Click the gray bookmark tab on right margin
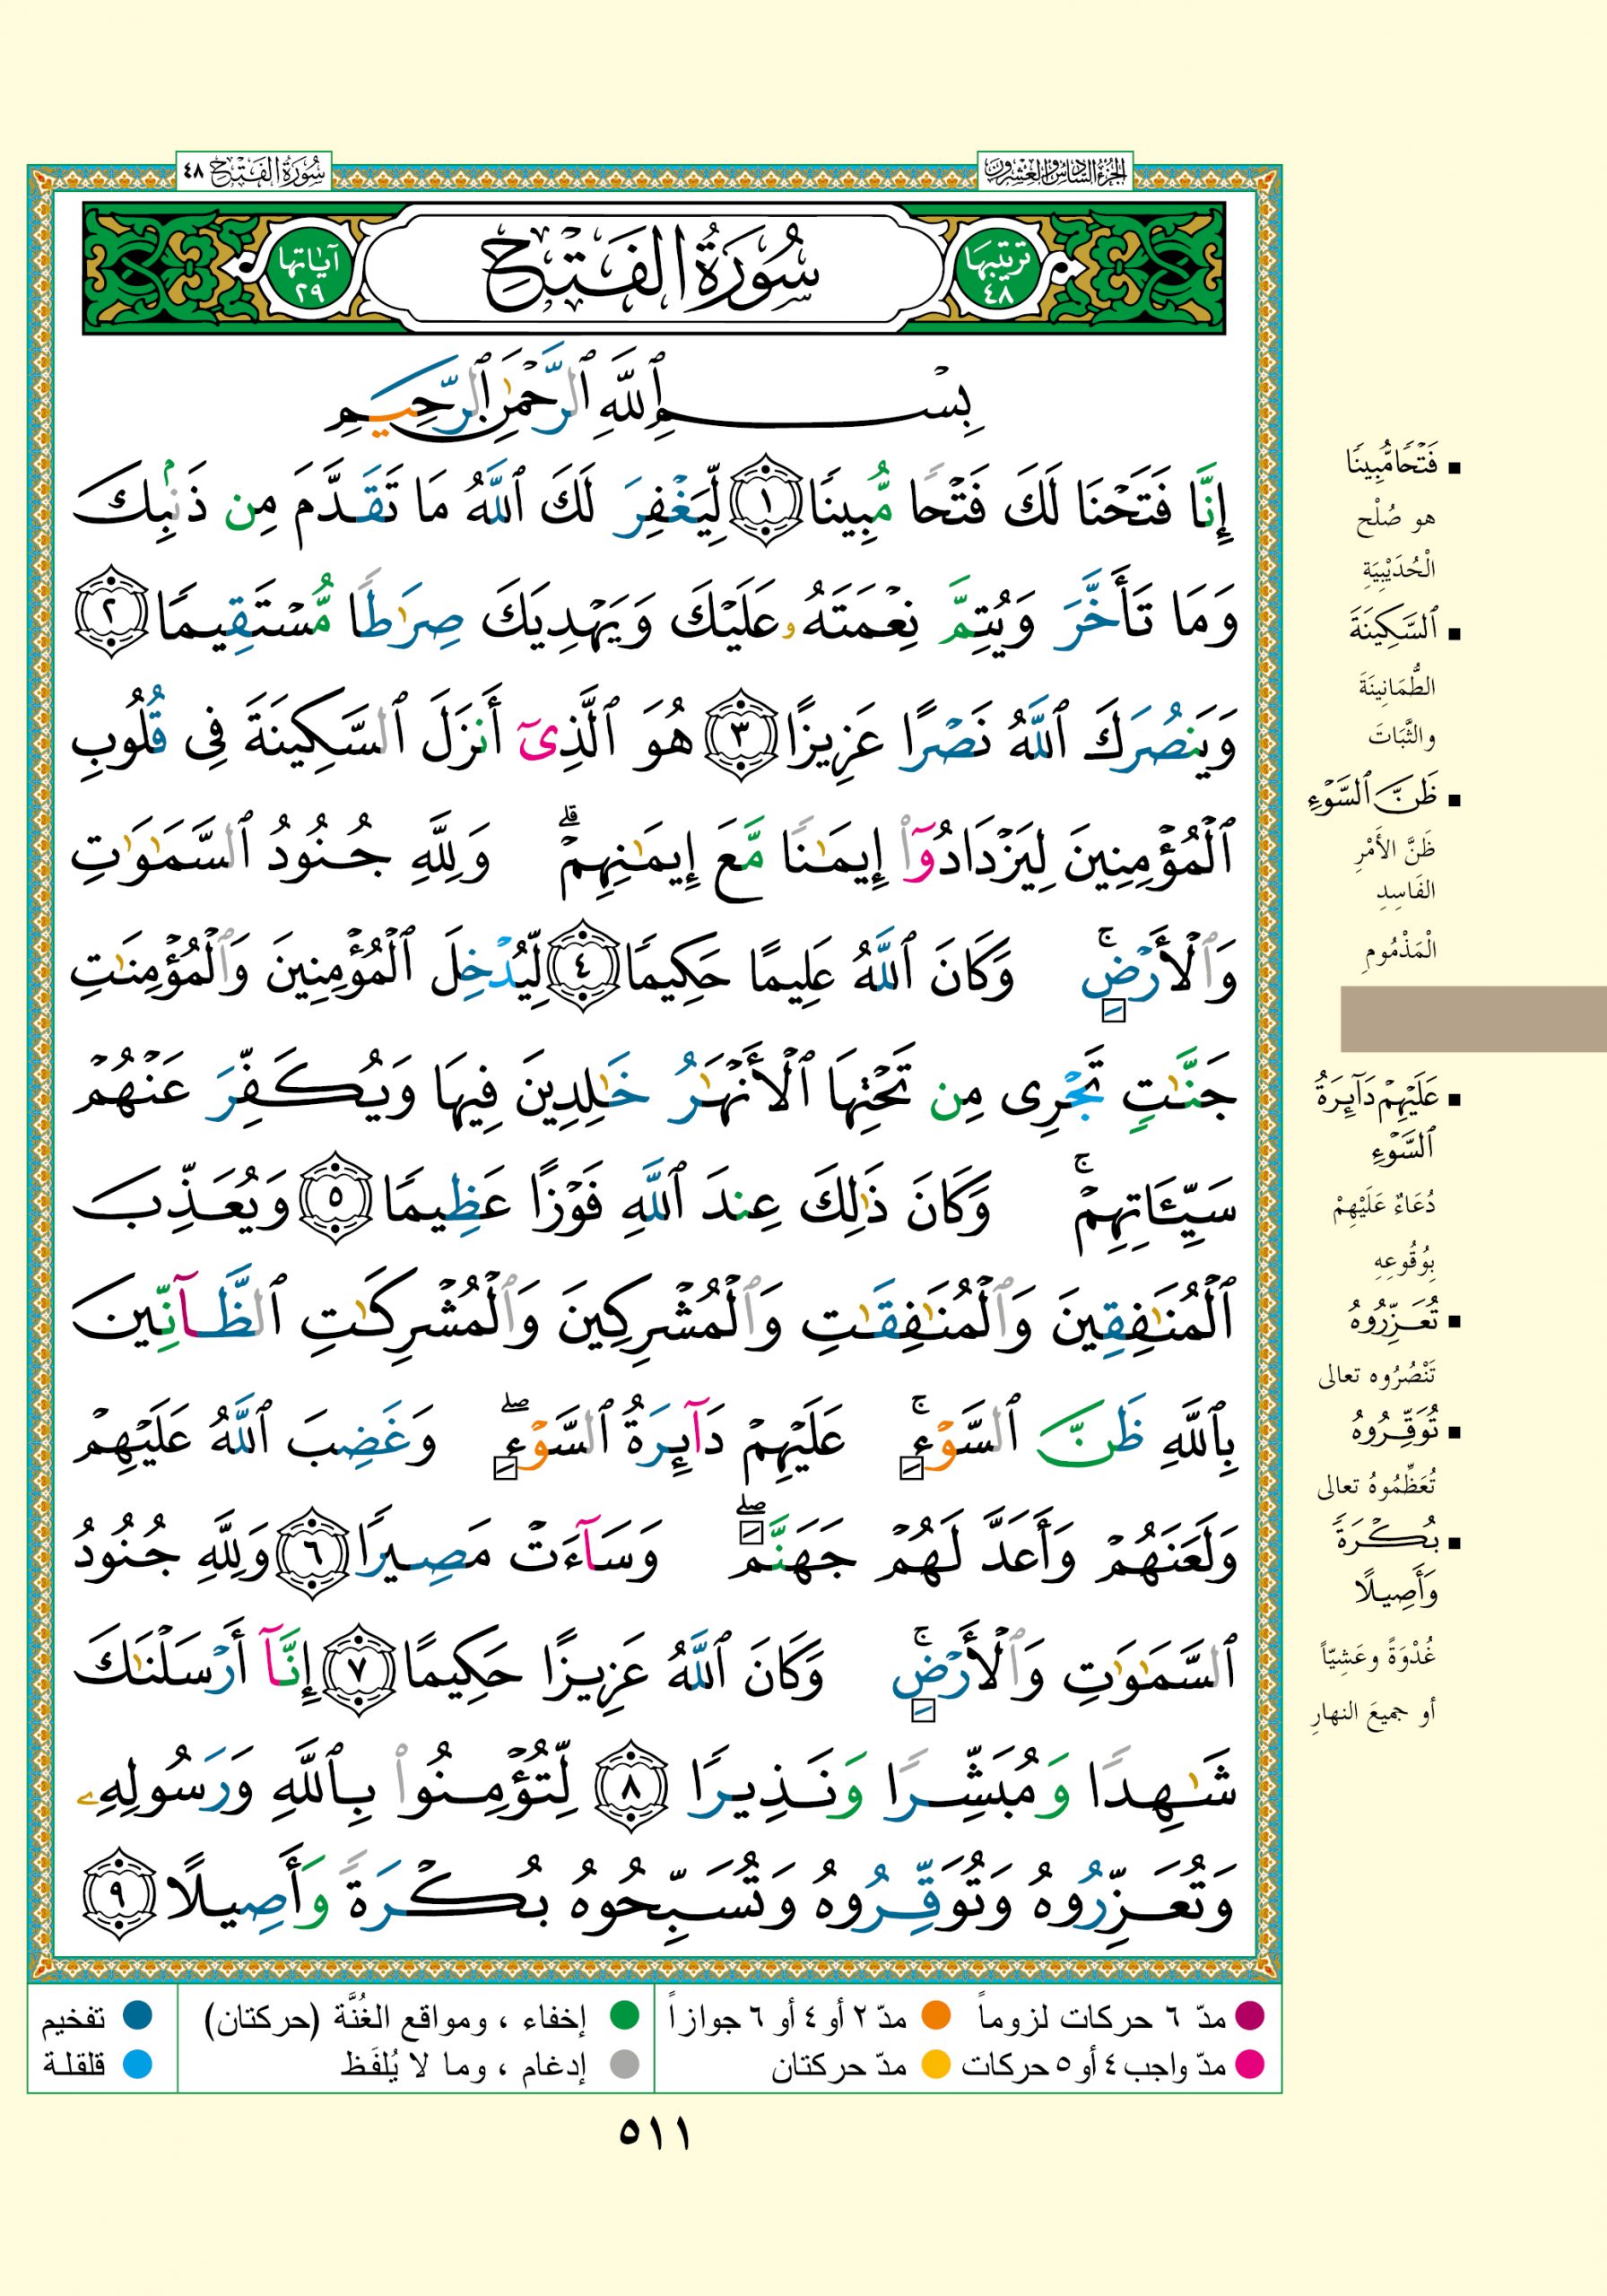1607x2296 pixels. [x=1472, y=1019]
